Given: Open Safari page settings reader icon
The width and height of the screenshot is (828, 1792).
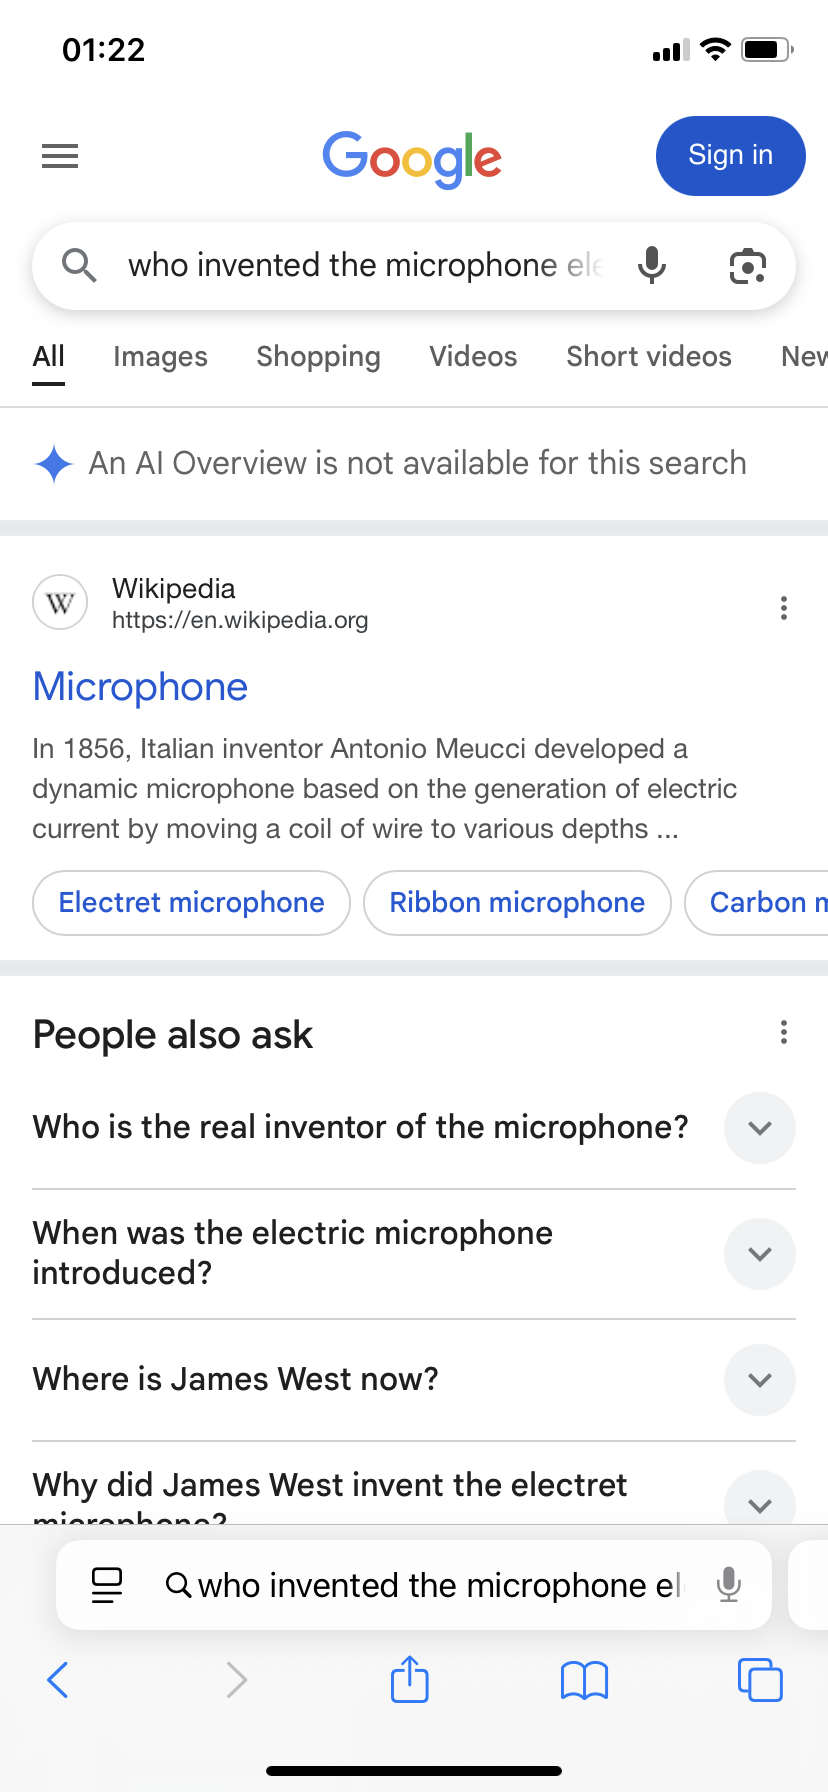Looking at the screenshot, I should [x=107, y=1585].
